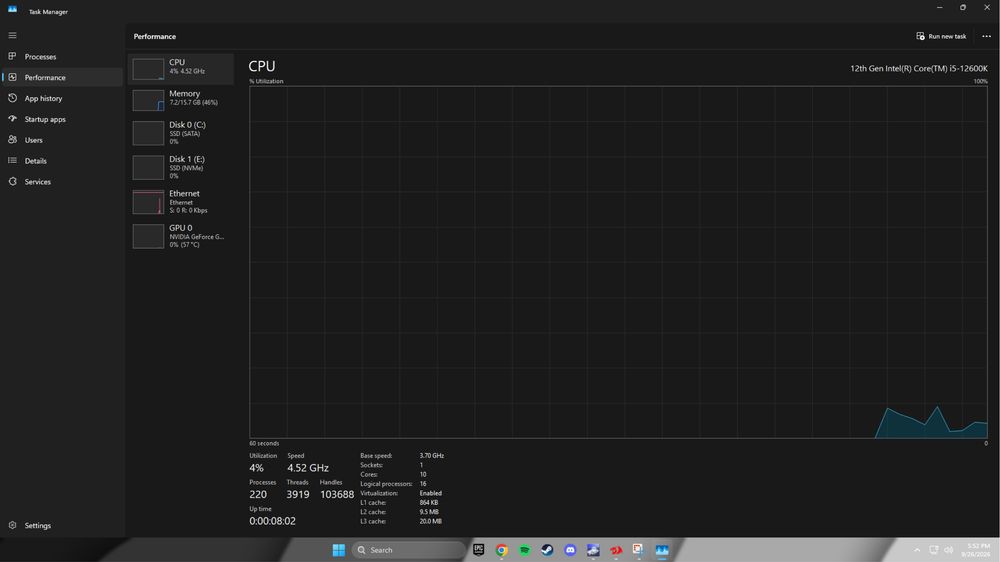Click the 4% utilization value
Image resolution: width=1000 pixels, height=562 pixels.
tap(256, 468)
